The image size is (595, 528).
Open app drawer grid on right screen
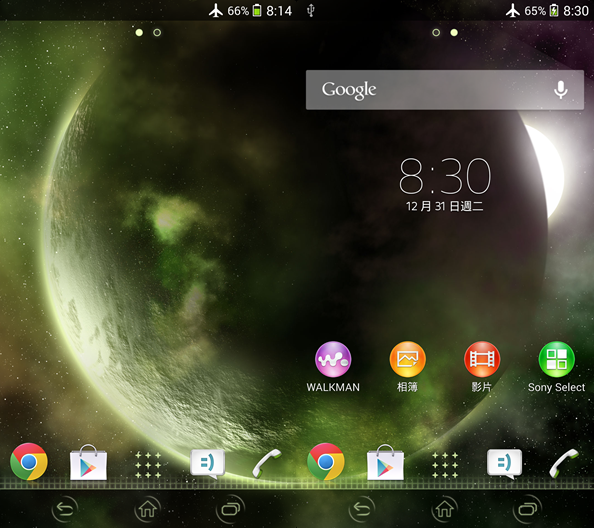pos(445,465)
